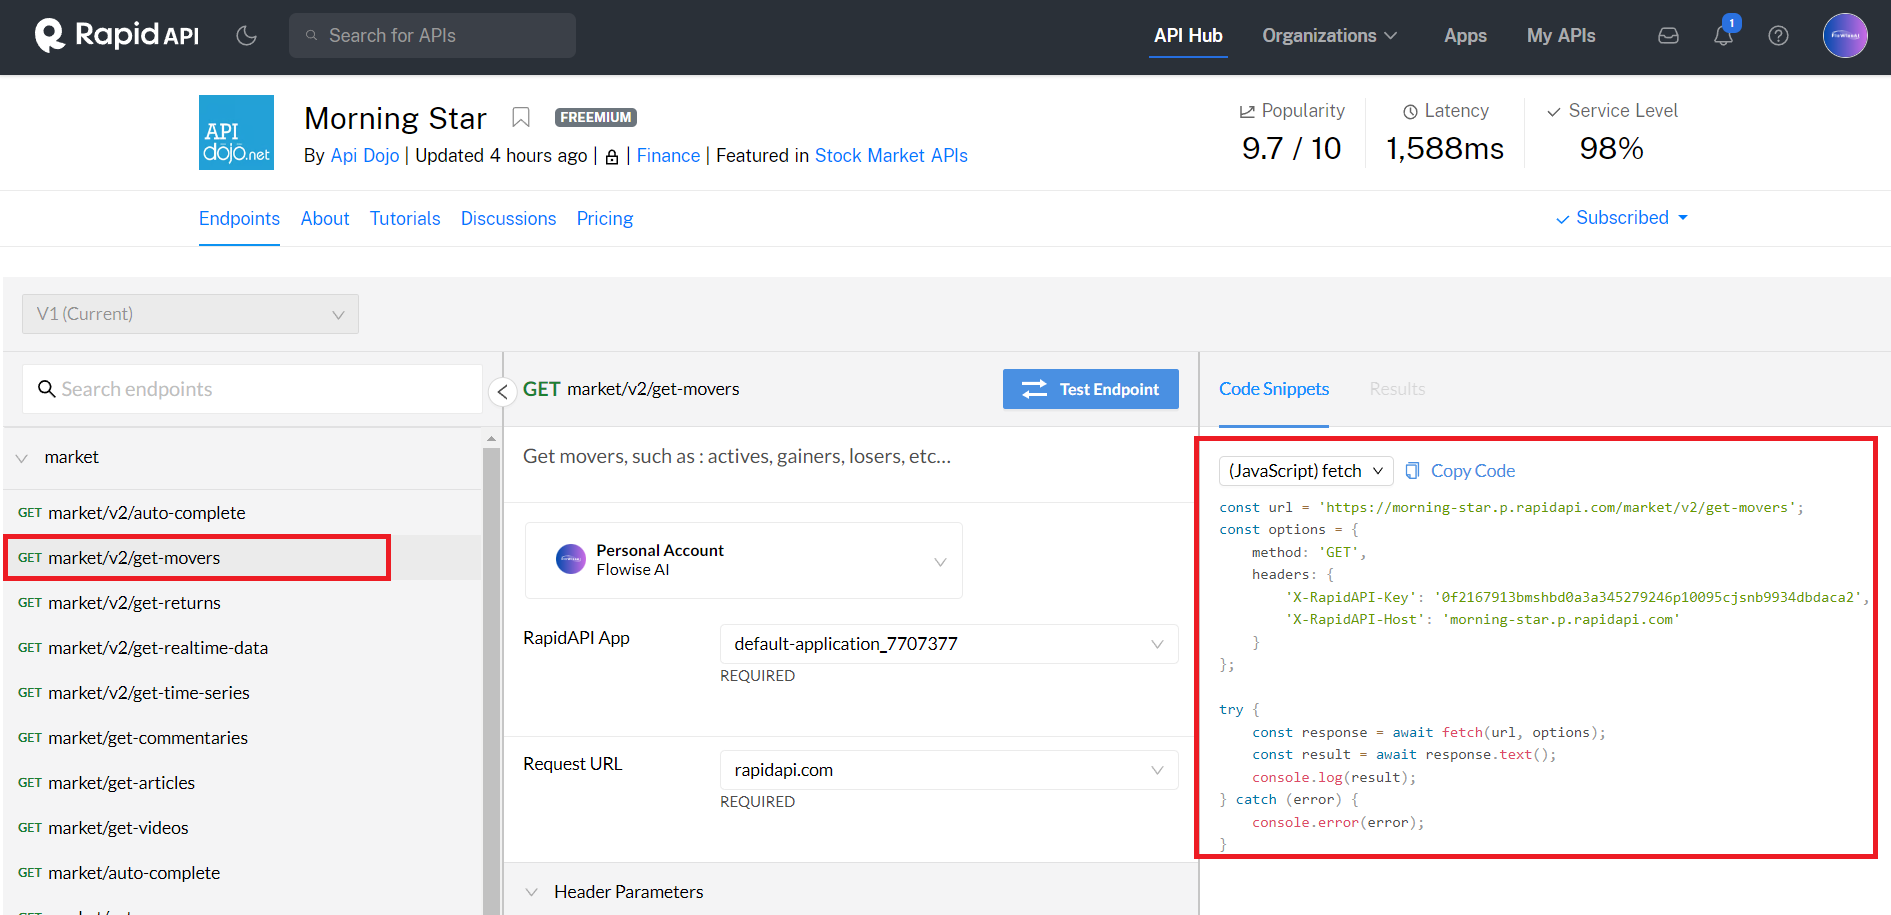Open the V1 (Current) version dropdown
The image size is (1891, 915).
tap(190, 314)
